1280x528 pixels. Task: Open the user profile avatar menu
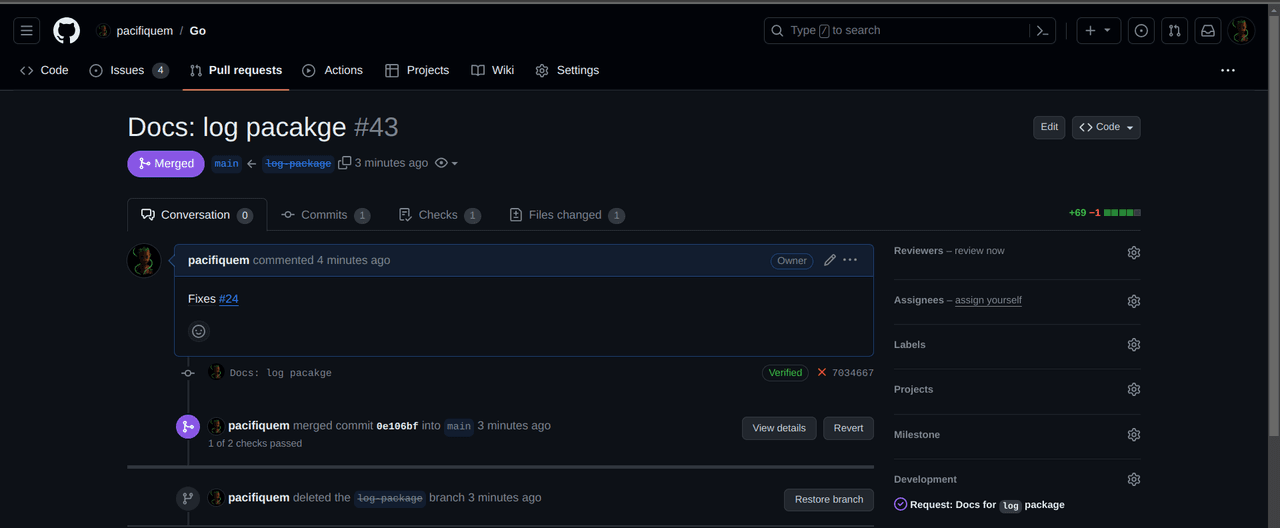click(x=1241, y=31)
